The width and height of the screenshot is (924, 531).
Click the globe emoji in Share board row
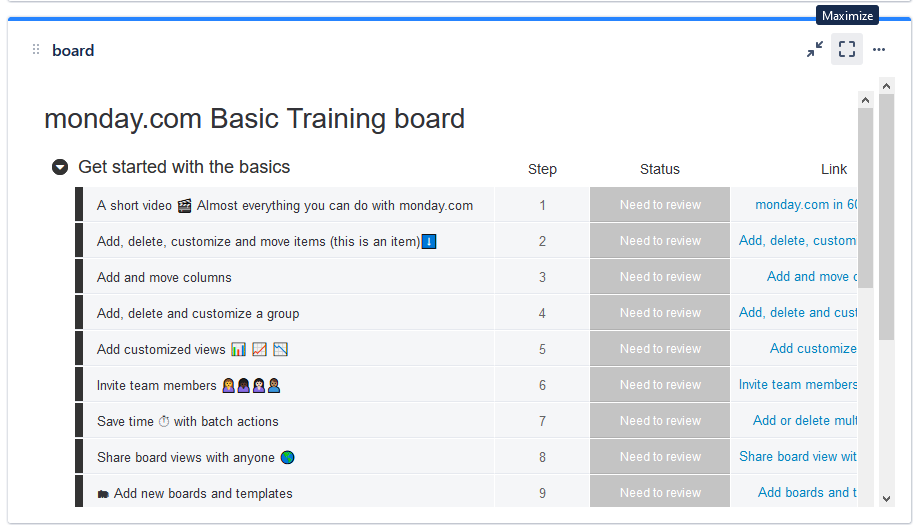tap(288, 457)
